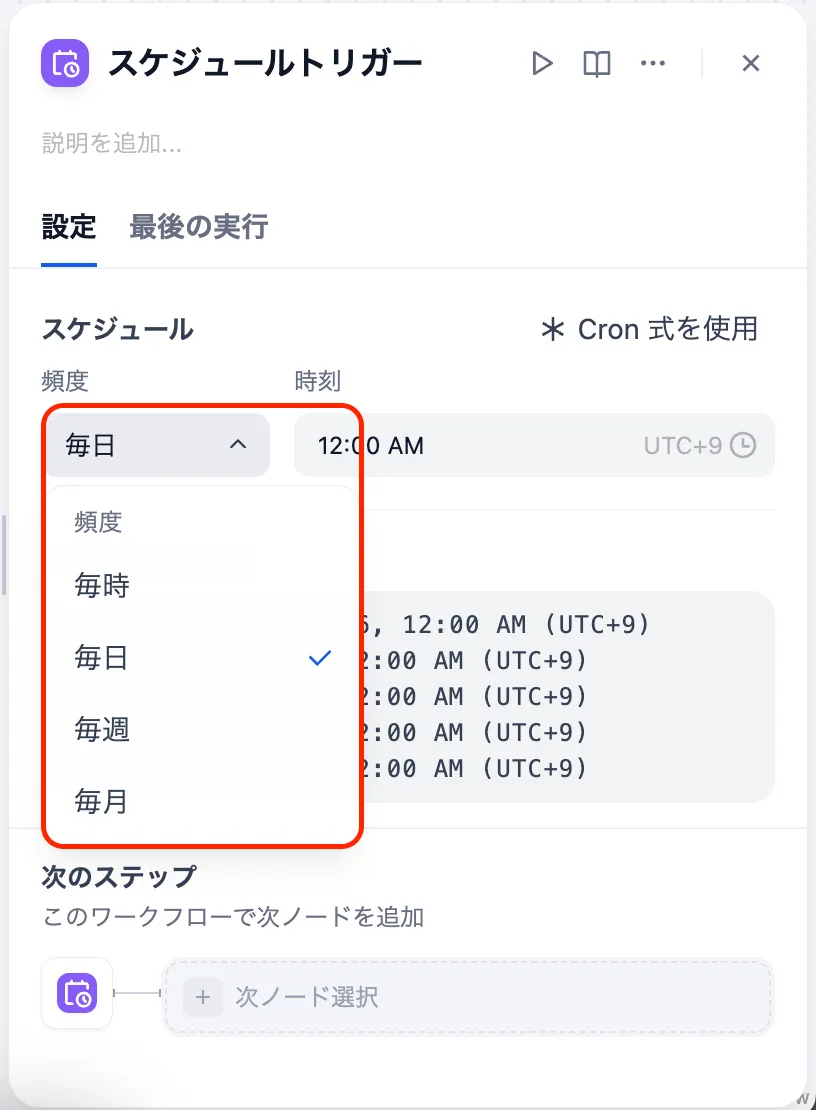This screenshot has width=816, height=1110.
Task: Click the 次ノード選択 button
Action: click(467, 996)
